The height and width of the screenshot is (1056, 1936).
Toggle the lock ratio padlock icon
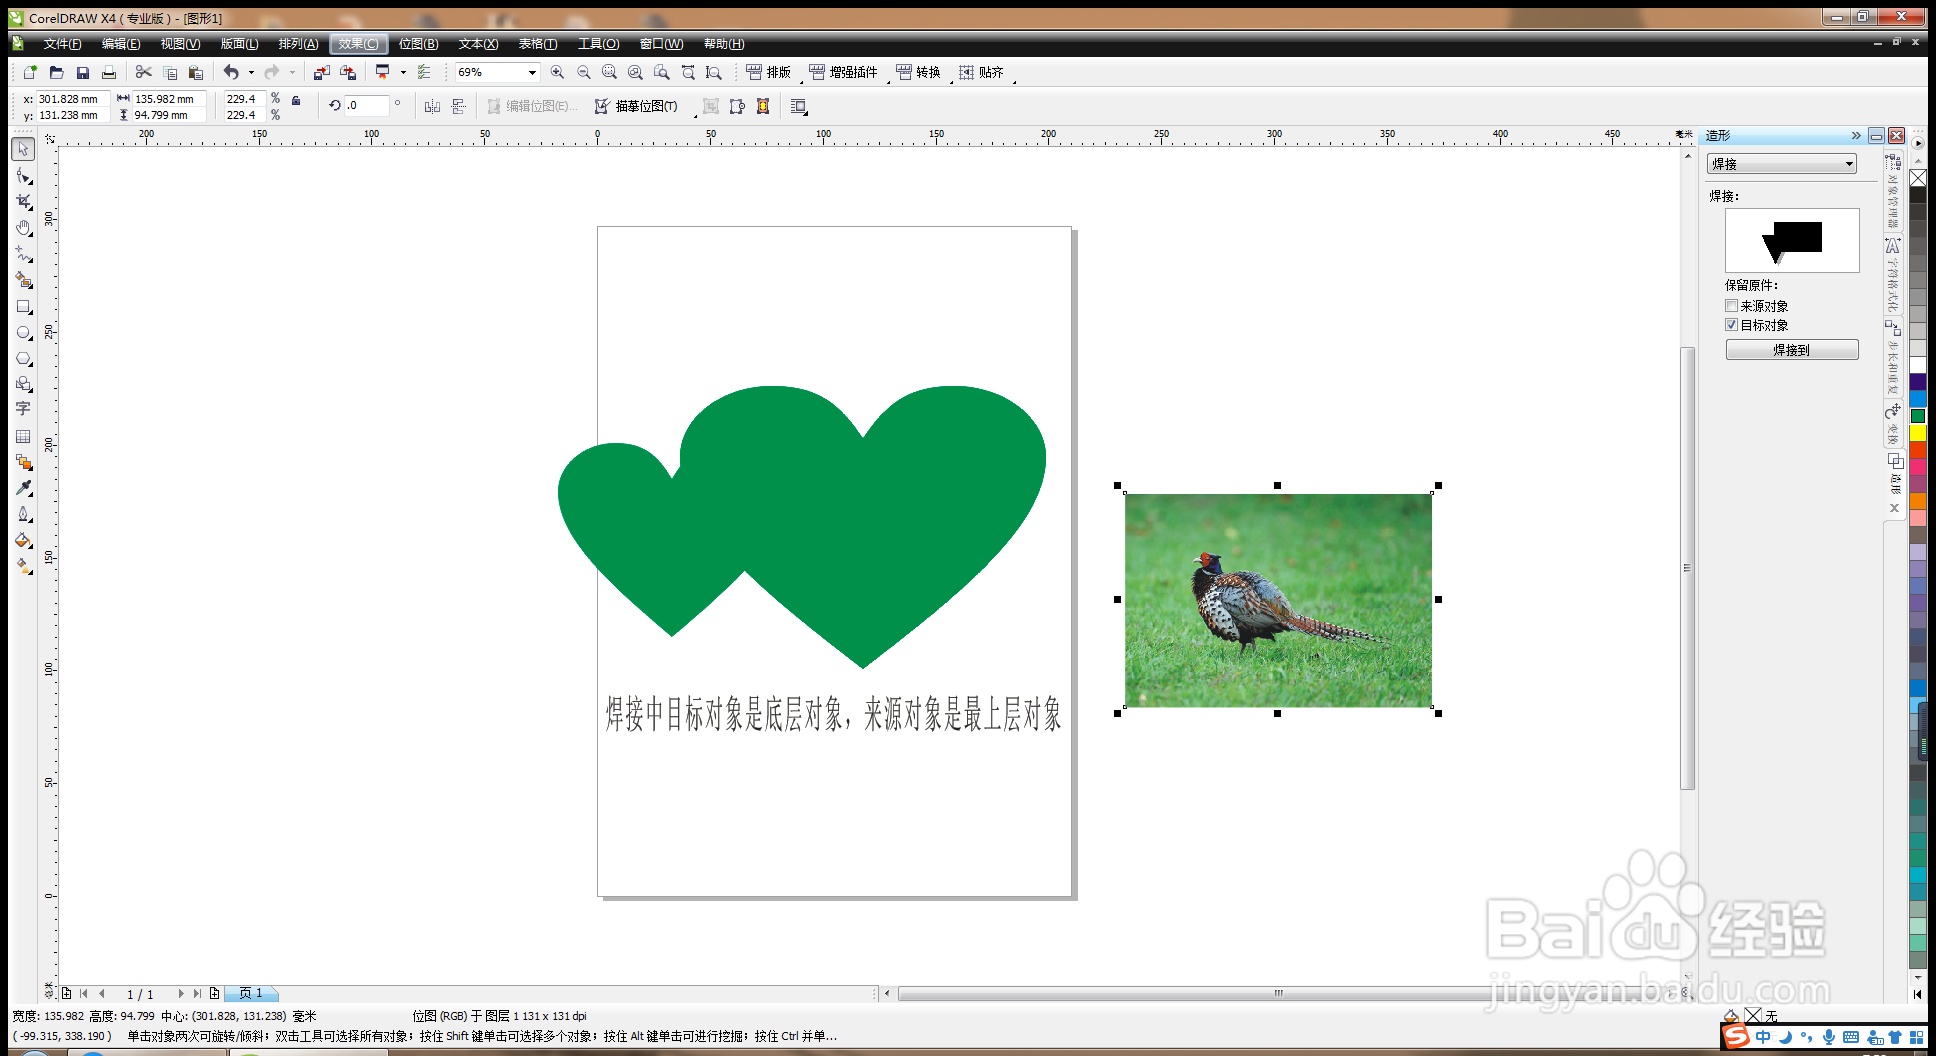(296, 100)
